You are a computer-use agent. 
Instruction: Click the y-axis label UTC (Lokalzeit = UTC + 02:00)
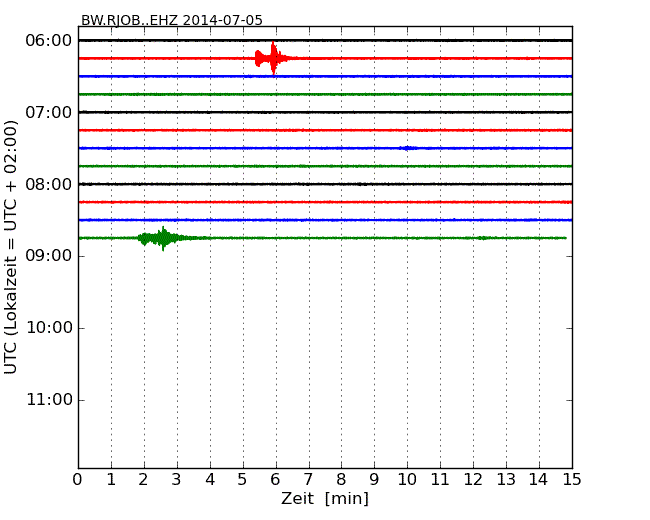(x=10, y=247)
